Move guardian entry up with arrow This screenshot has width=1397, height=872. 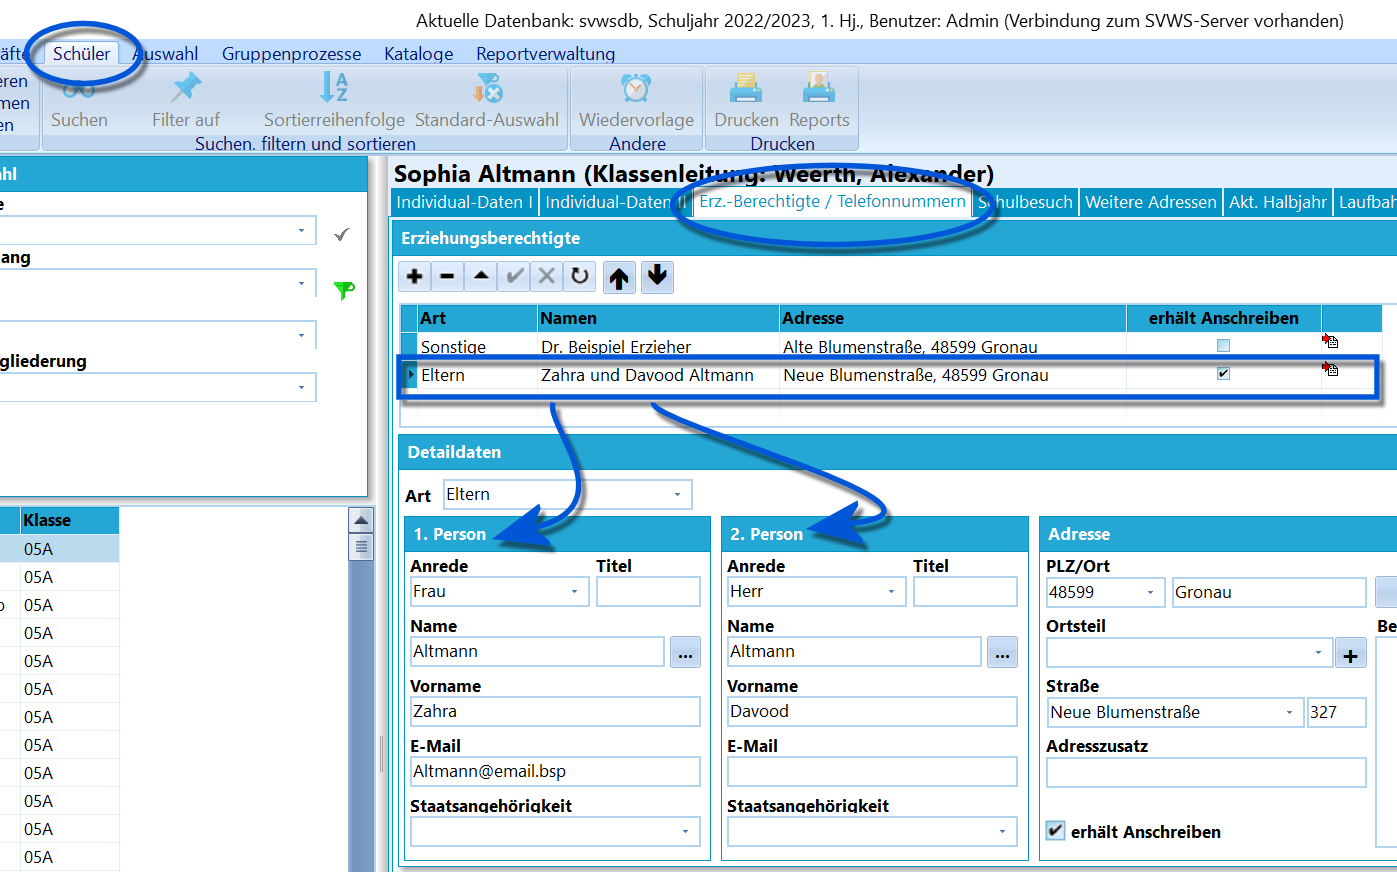pyautogui.click(x=619, y=277)
